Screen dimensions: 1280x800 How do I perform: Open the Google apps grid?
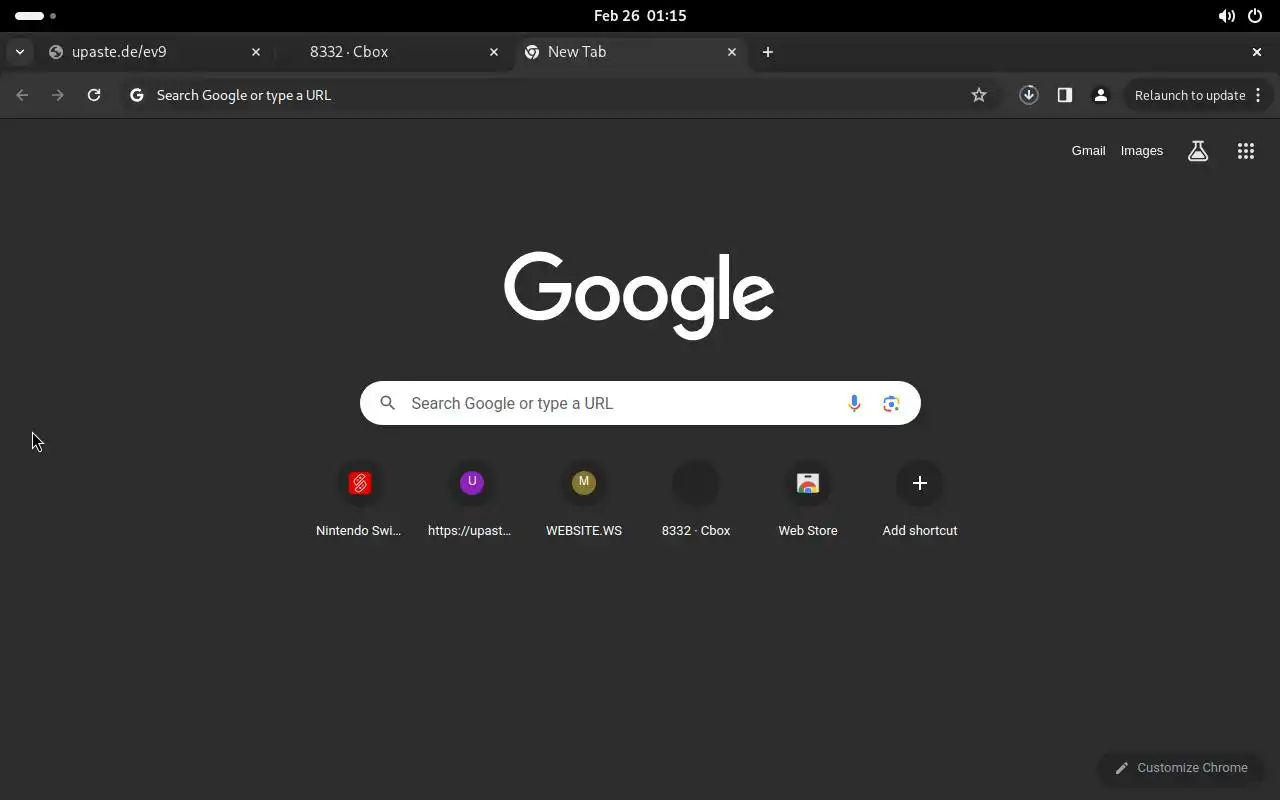[1246, 151]
